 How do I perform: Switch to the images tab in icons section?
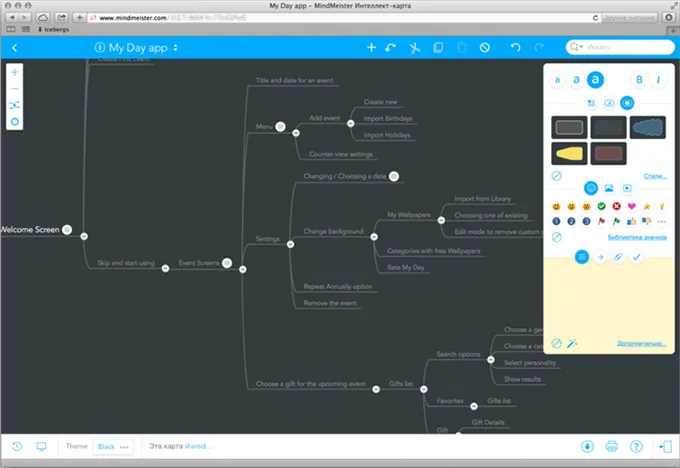click(609, 187)
